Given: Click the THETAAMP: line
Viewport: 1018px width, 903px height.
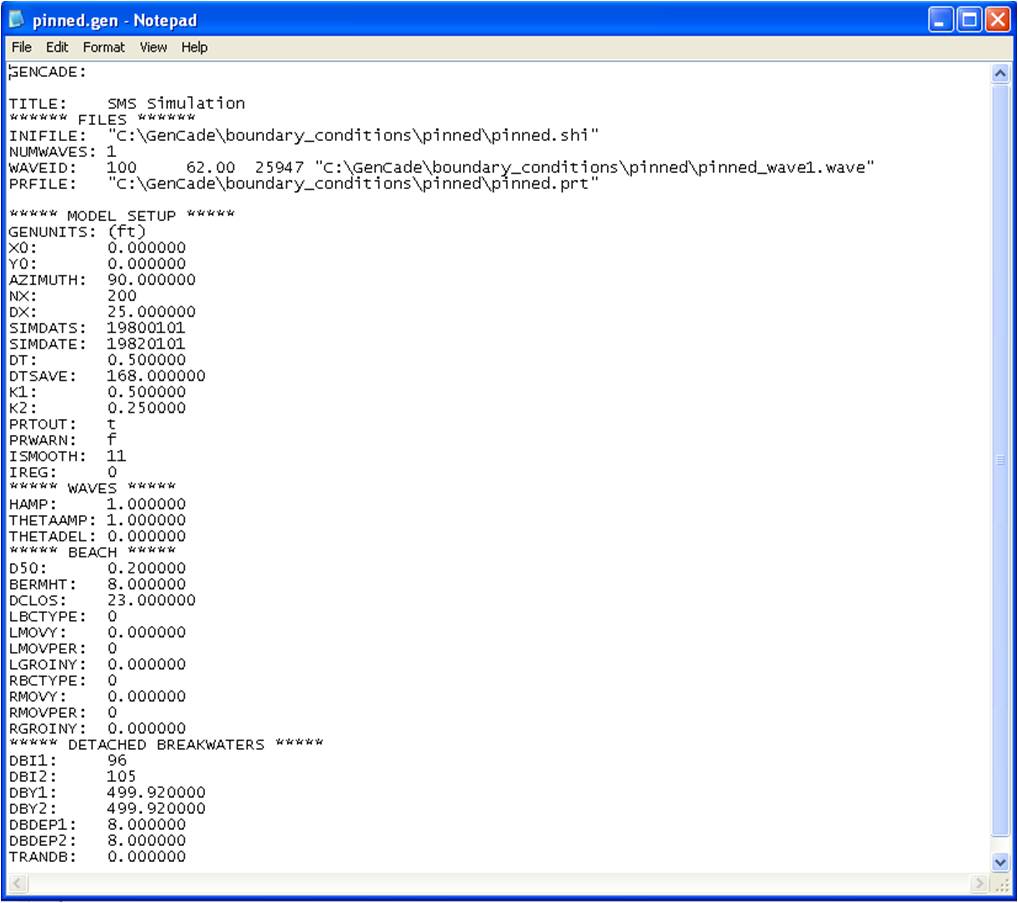Looking at the screenshot, I should coord(97,520).
